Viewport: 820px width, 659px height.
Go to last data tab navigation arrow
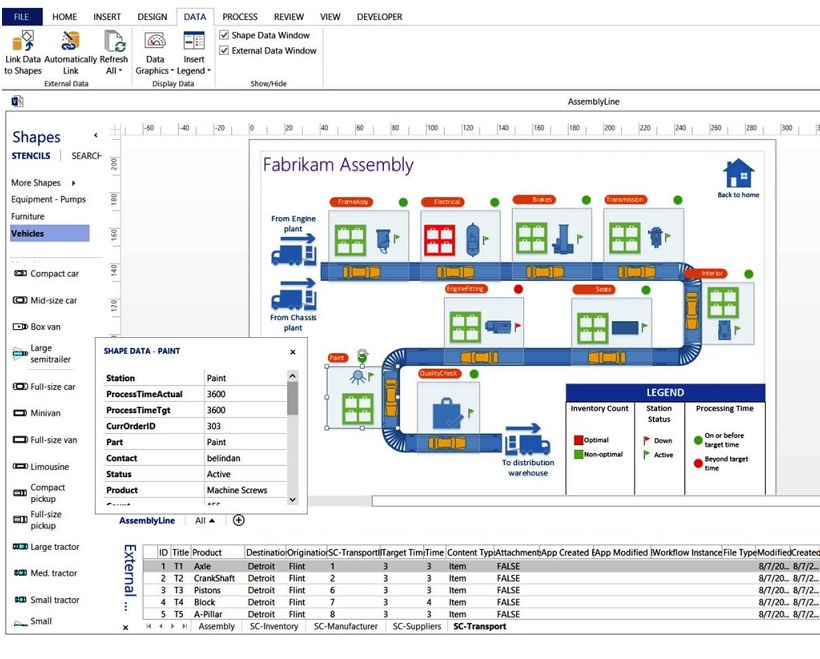184,626
